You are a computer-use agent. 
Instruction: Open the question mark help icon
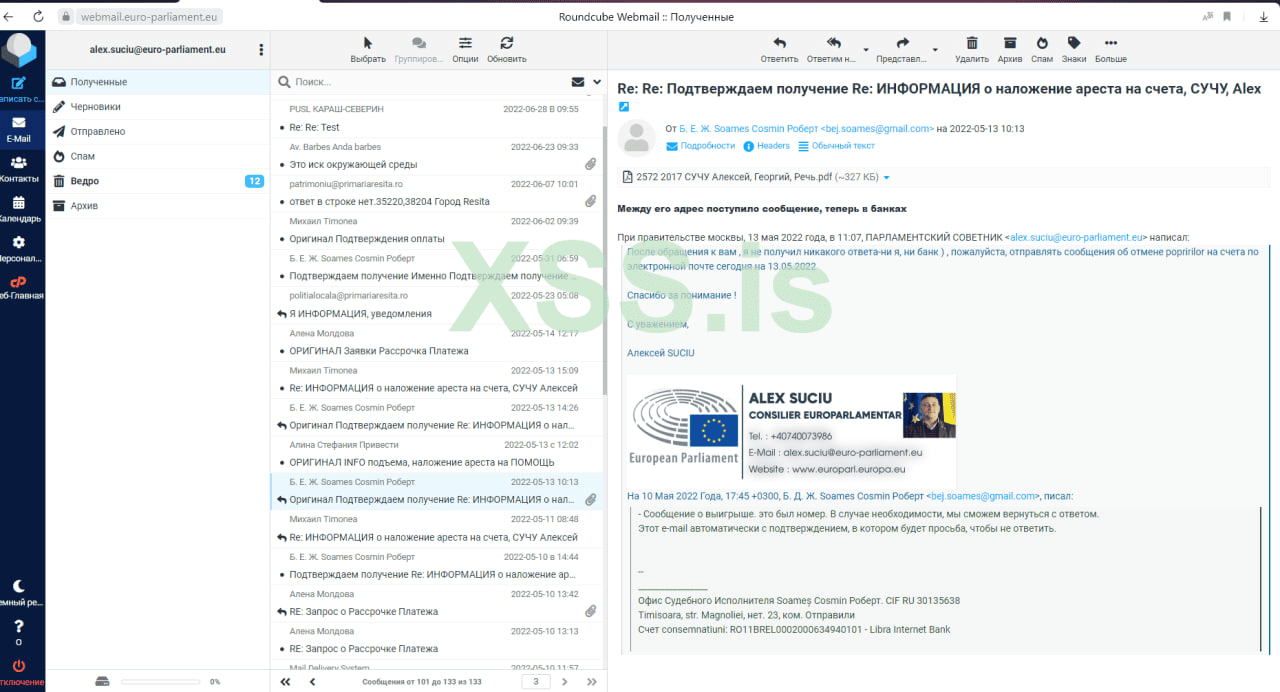pos(19,633)
